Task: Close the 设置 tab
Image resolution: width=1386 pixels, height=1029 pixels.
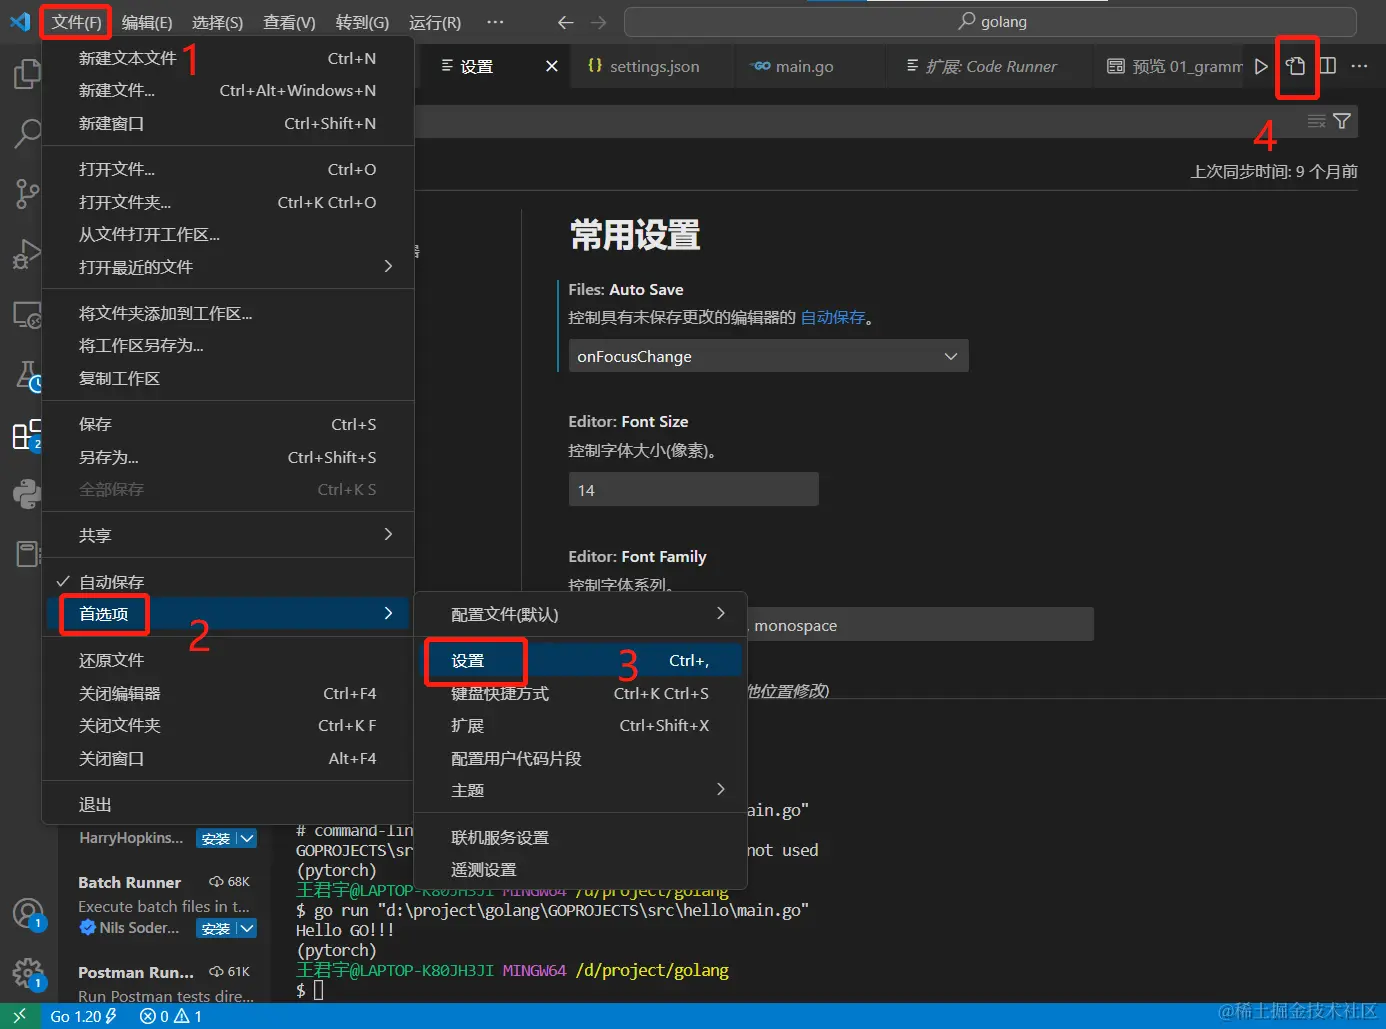Action: pos(552,66)
